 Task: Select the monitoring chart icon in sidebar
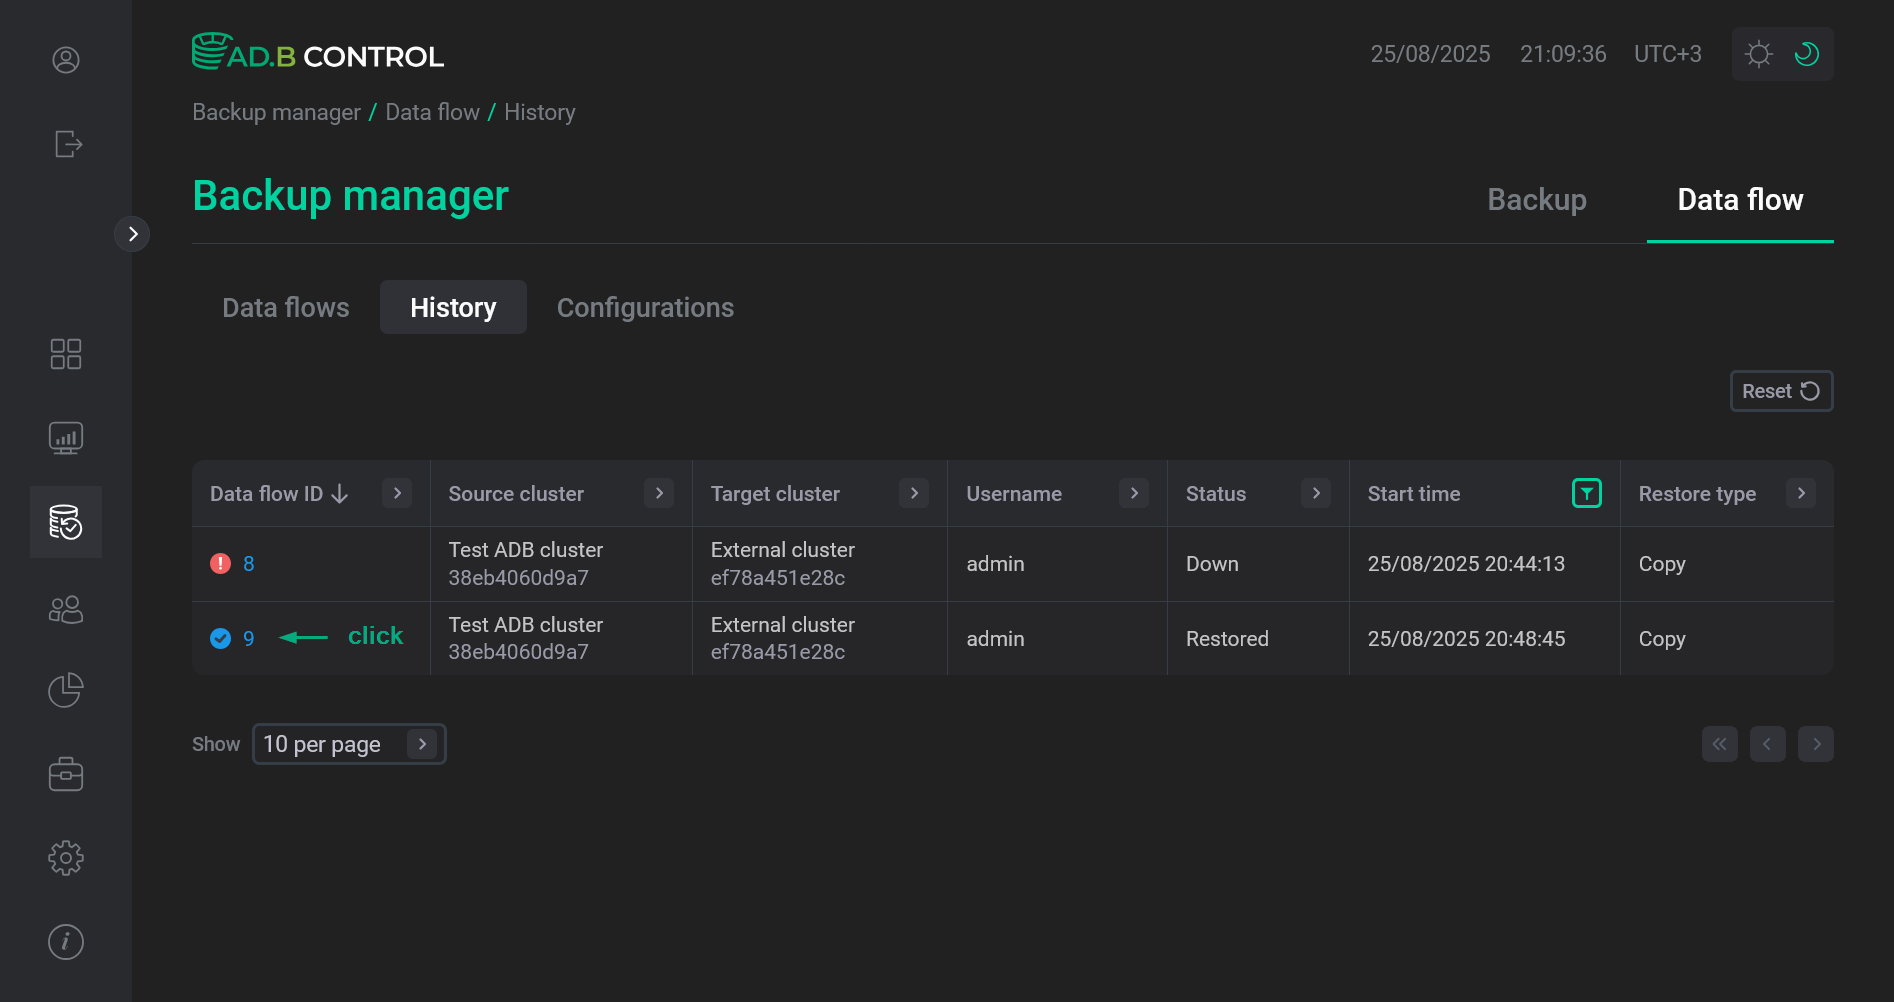tap(65, 437)
